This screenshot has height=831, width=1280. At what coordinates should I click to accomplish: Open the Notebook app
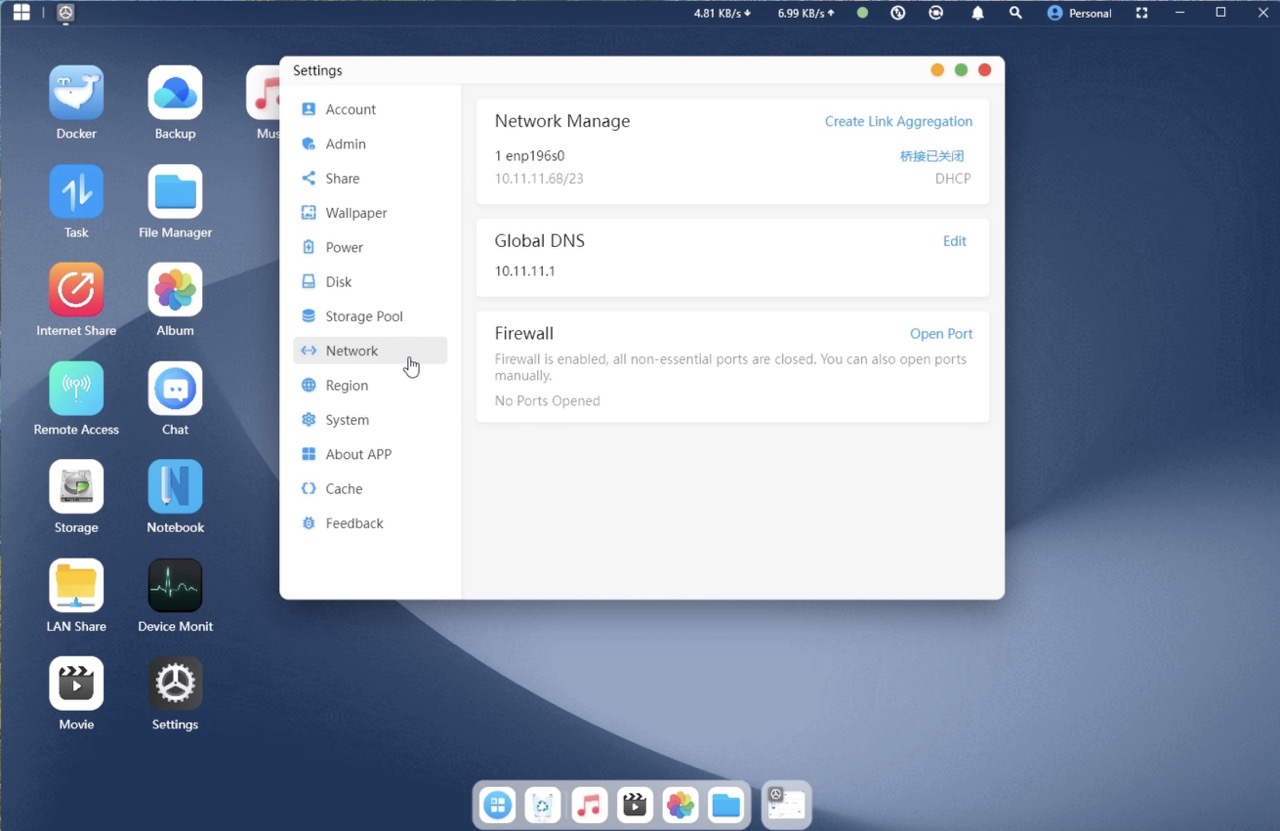(x=175, y=487)
